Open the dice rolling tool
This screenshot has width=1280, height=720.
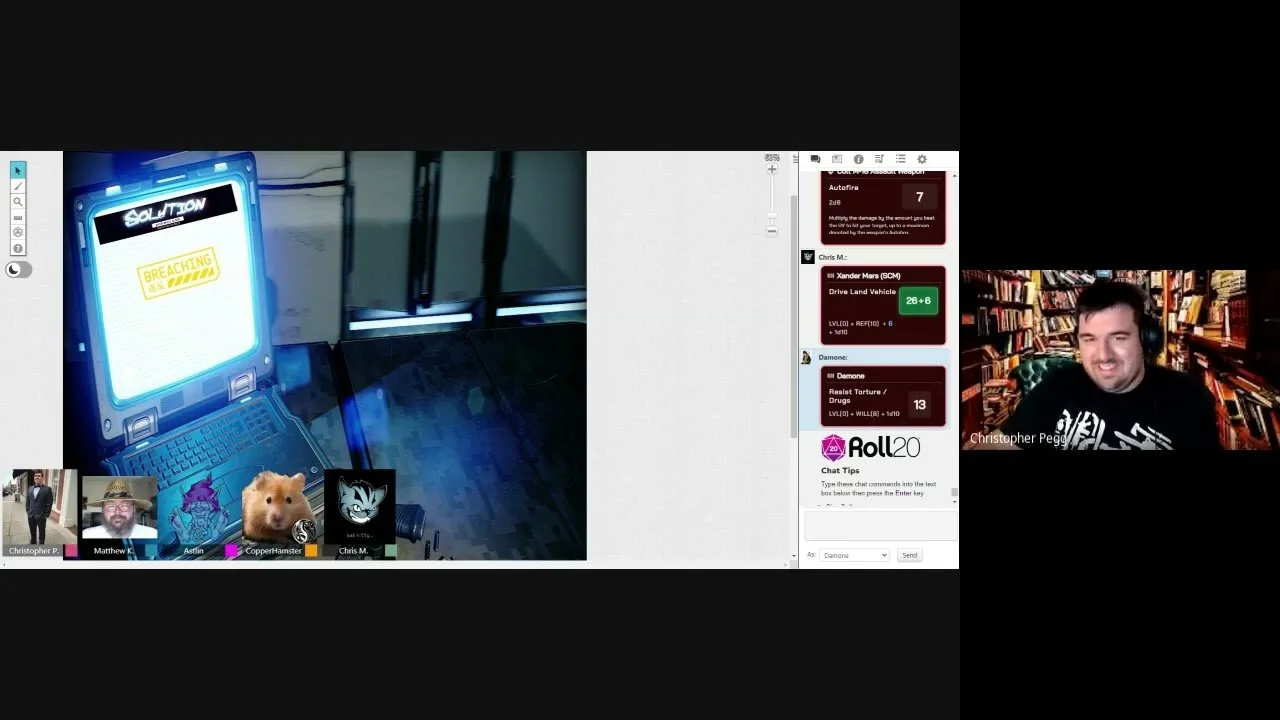point(18,232)
